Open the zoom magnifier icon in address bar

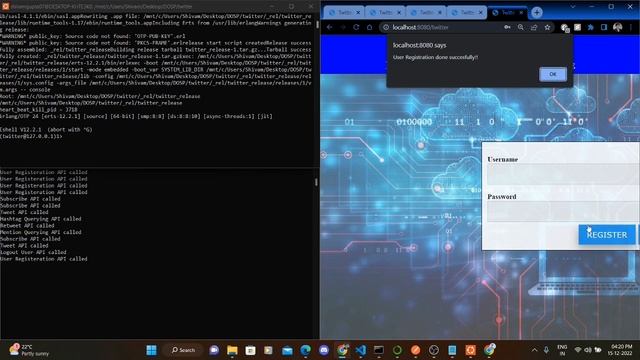520,27
